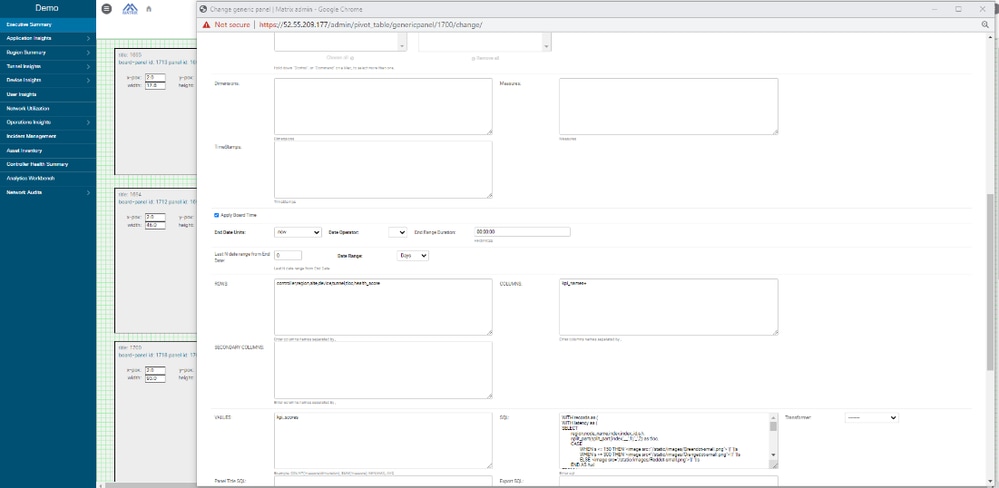The width and height of the screenshot is (999, 488).
Task: Open the End Date Units dropdown
Action: pos(298,233)
